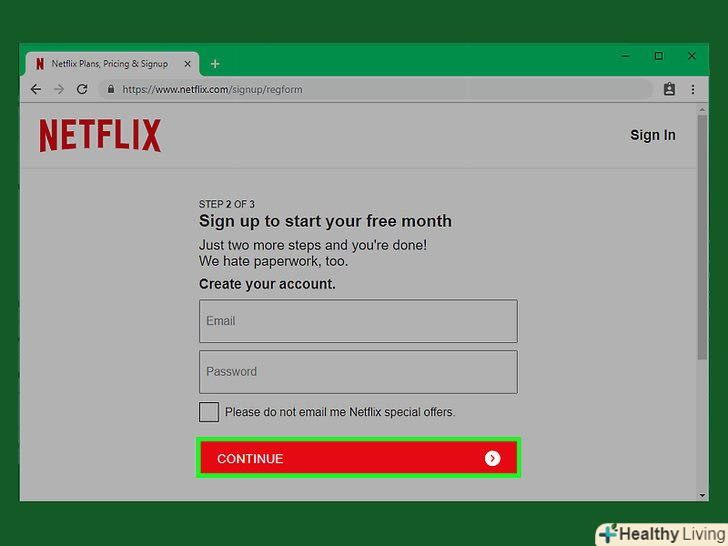Screen dimensions: 728x546
Task: Minimize the browser window
Action: (x=625, y=56)
